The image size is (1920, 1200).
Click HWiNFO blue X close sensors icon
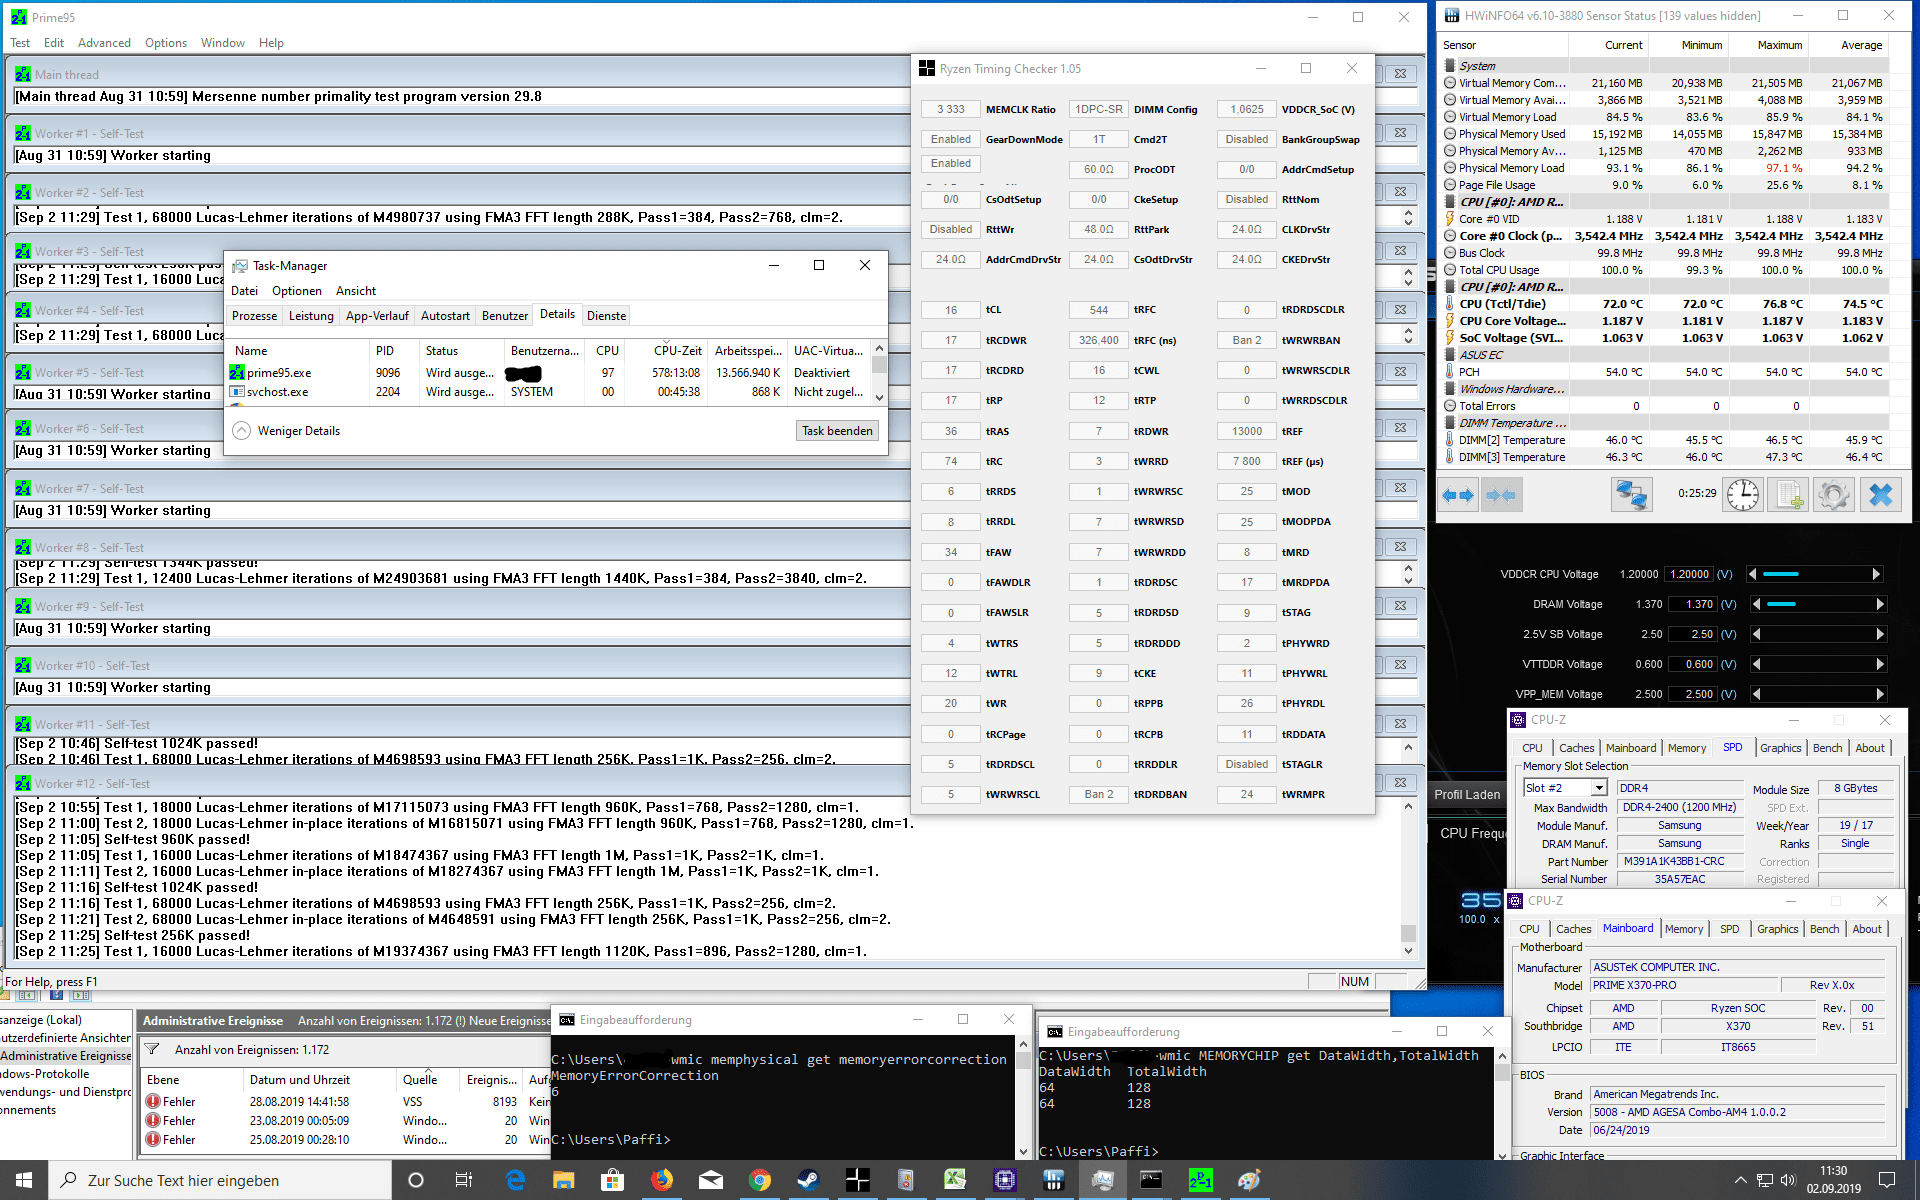[x=1881, y=495]
